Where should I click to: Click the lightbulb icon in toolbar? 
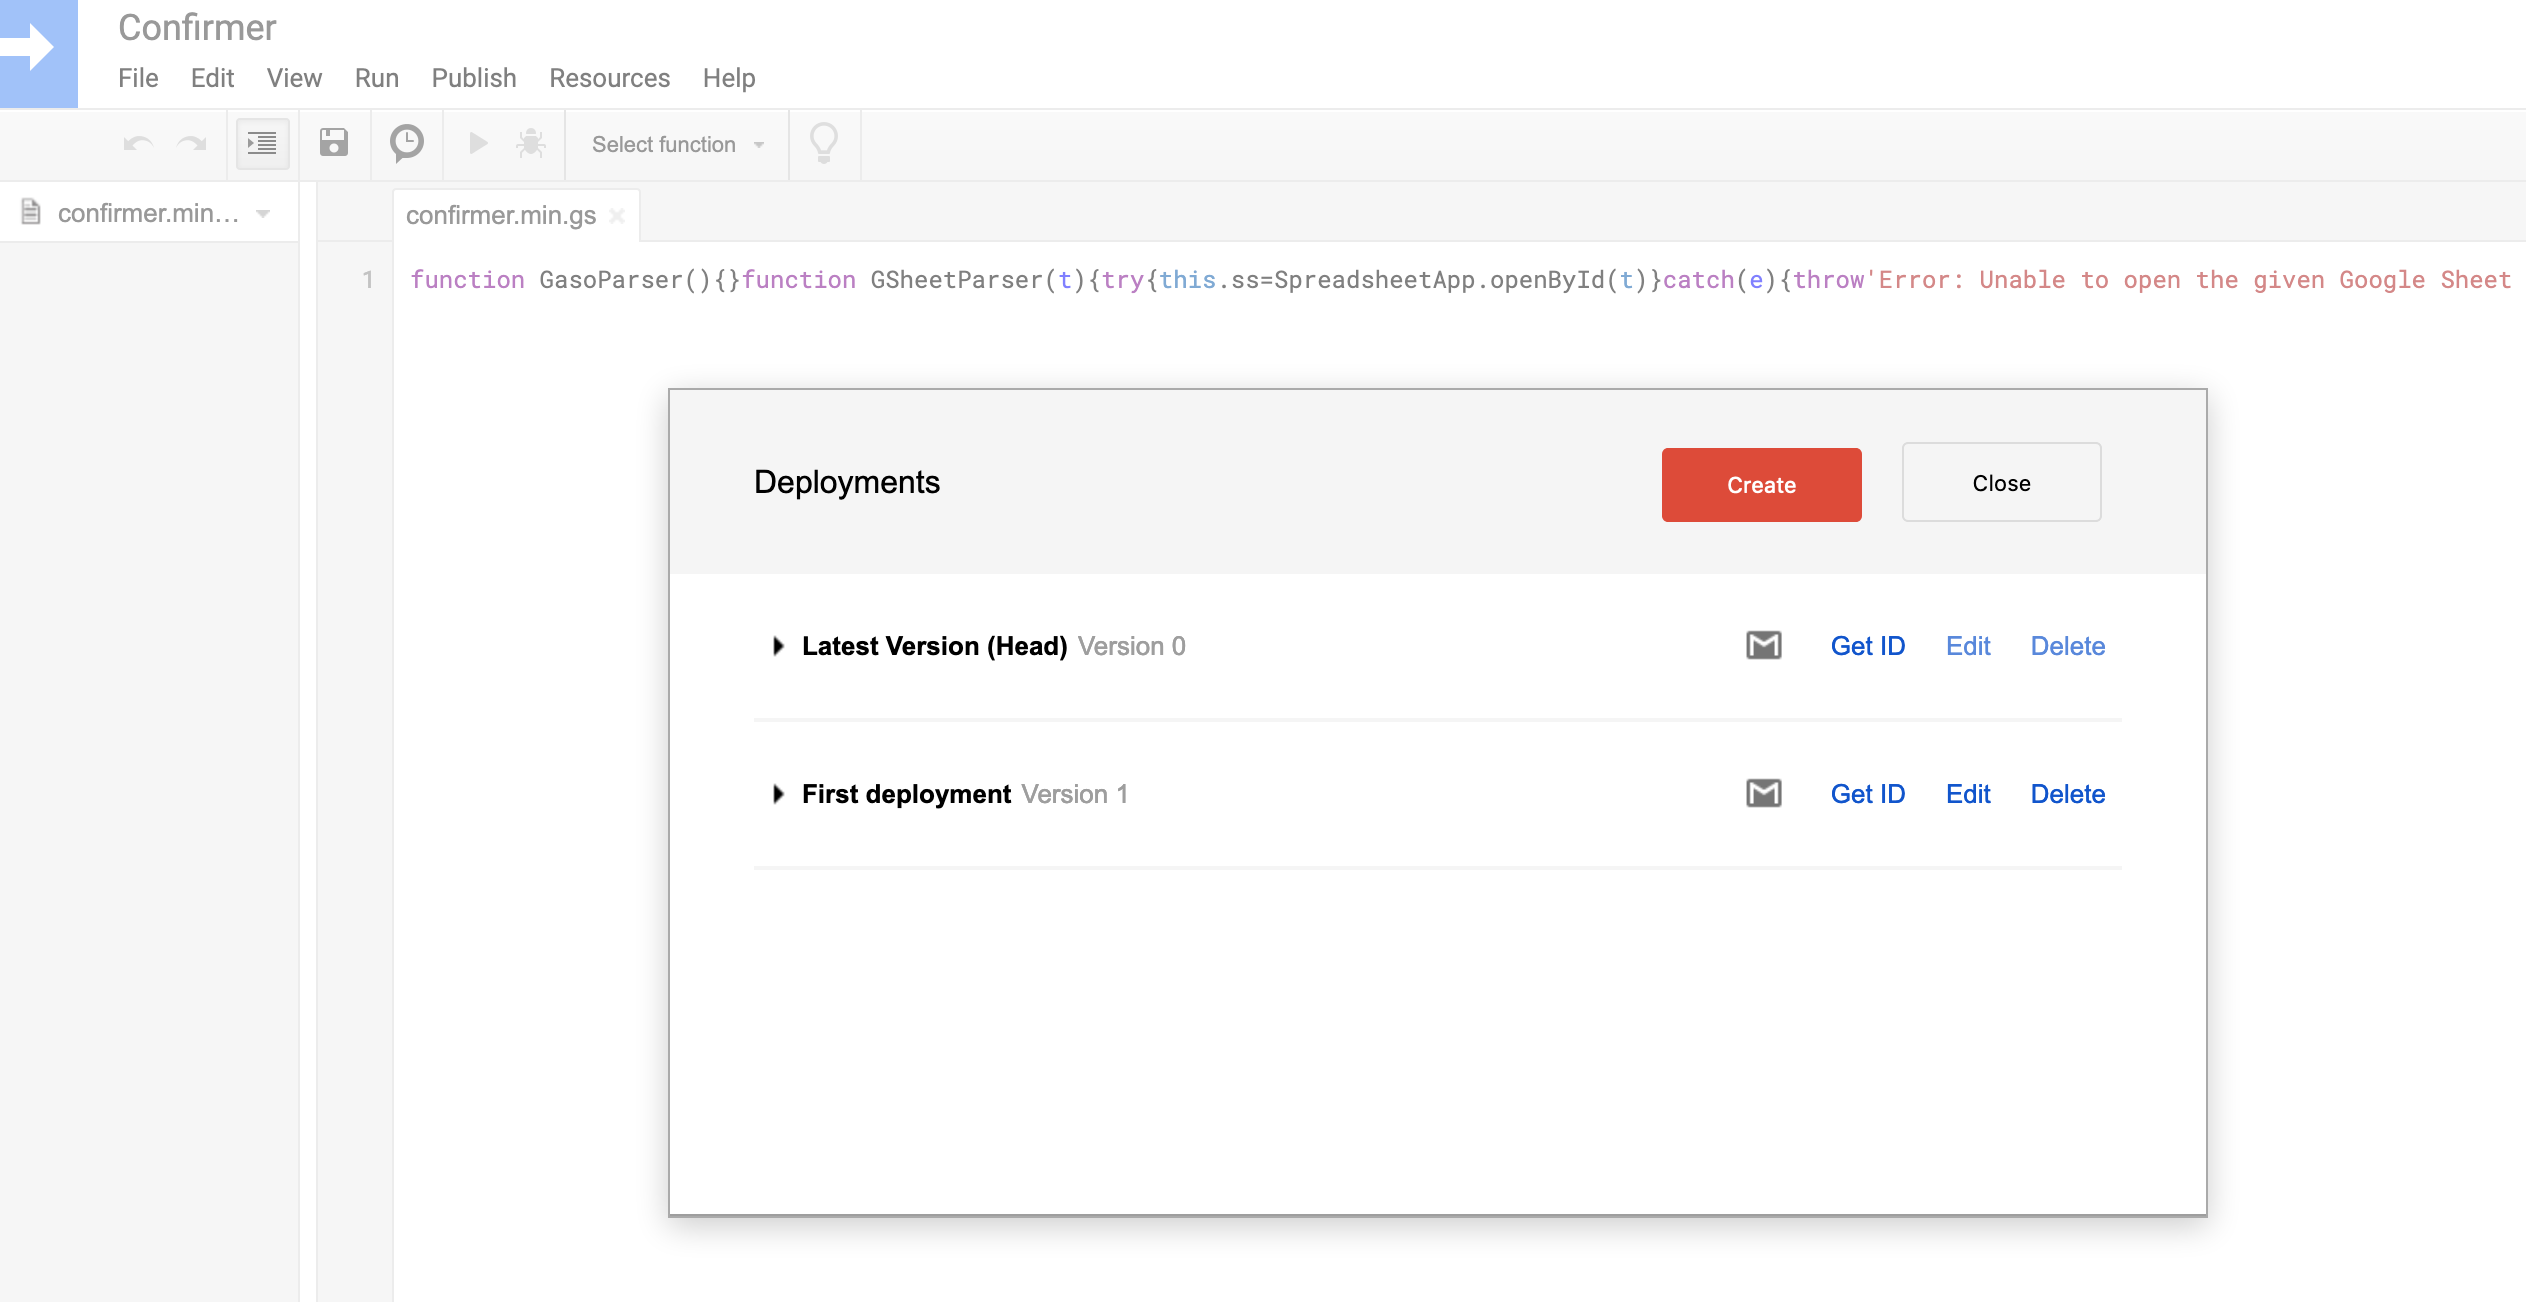(824, 143)
